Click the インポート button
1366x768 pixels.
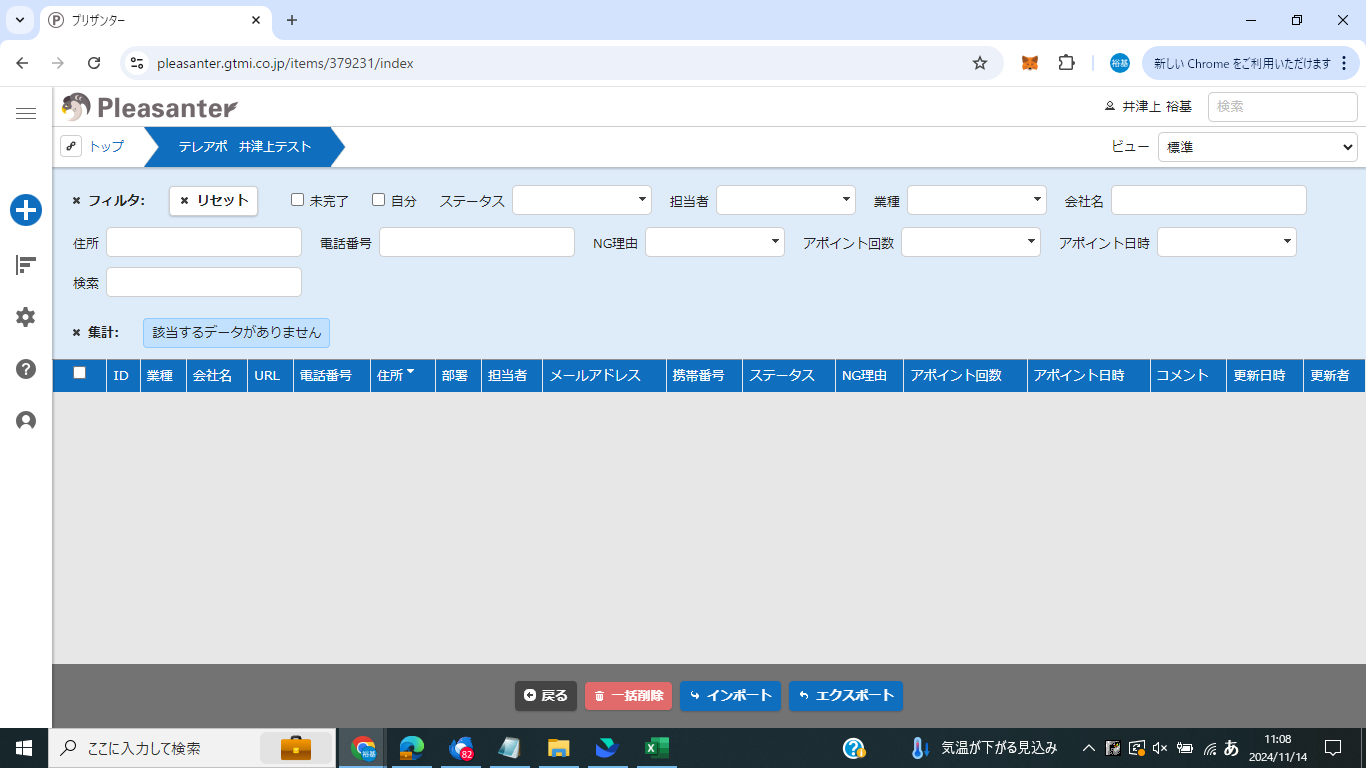730,696
